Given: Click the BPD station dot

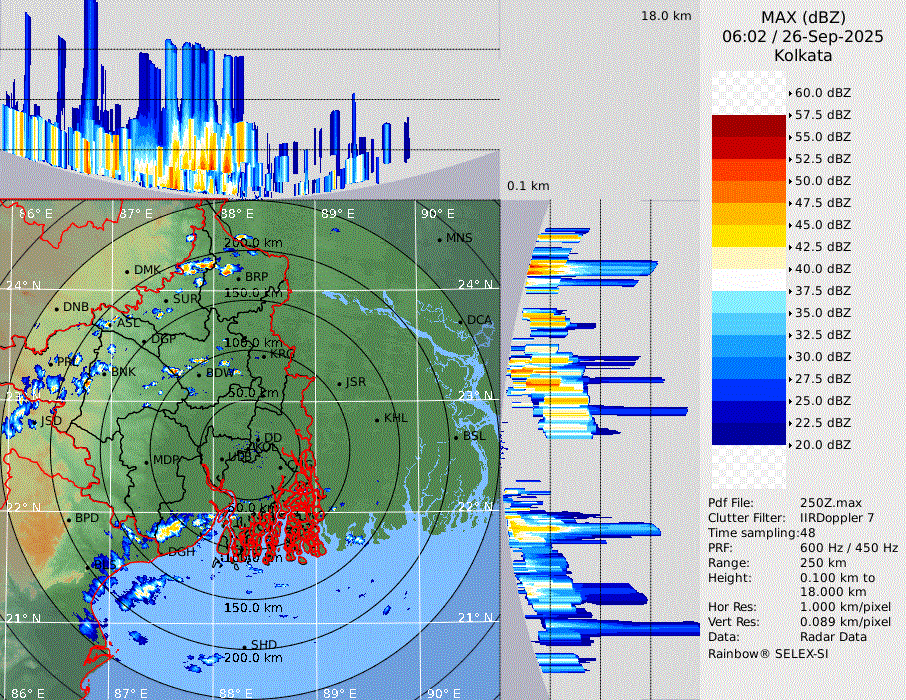Looking at the screenshot, I should 69,519.
